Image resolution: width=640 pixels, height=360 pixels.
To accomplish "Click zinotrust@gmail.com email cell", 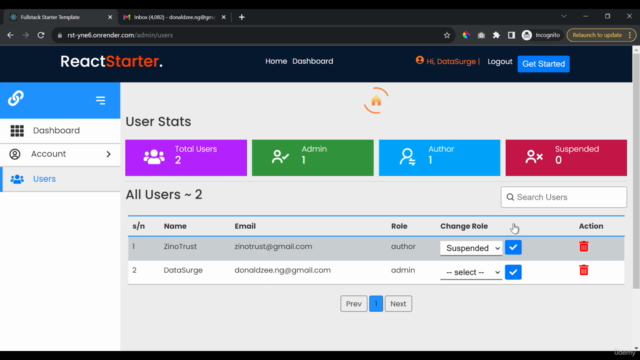I will 273,247.
